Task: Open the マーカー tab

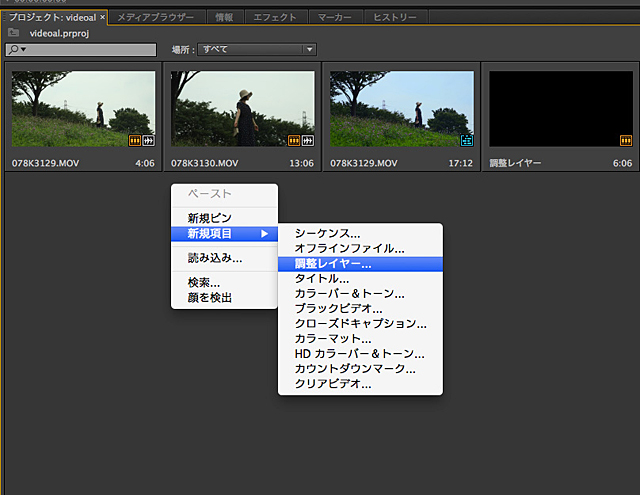Action: click(334, 17)
